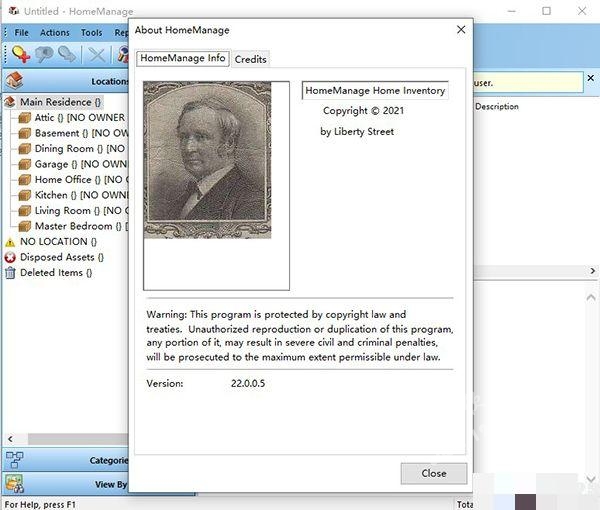This screenshot has height=510, width=600.
Task: Select the Basement location
Action: [82, 133]
